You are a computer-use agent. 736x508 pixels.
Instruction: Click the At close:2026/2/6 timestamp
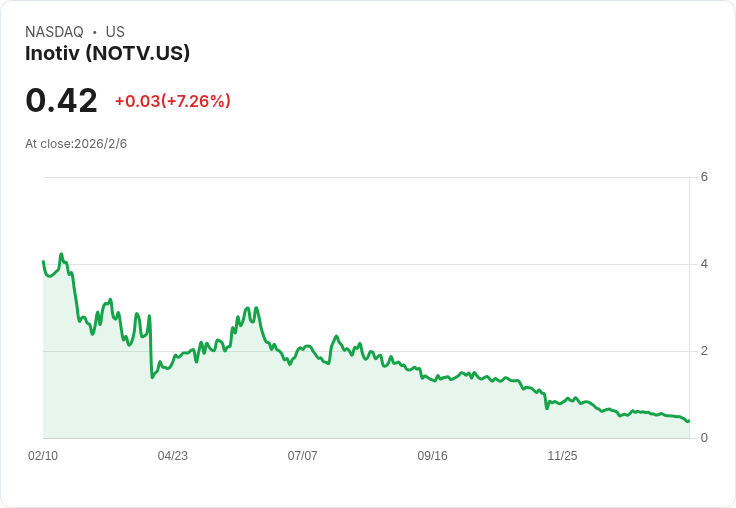pyautogui.click(x=76, y=144)
